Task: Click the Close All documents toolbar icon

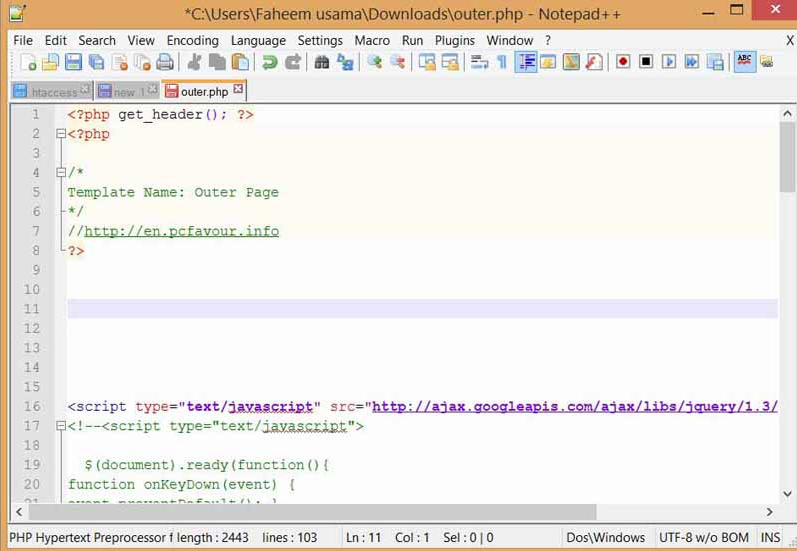Action: click(142, 62)
